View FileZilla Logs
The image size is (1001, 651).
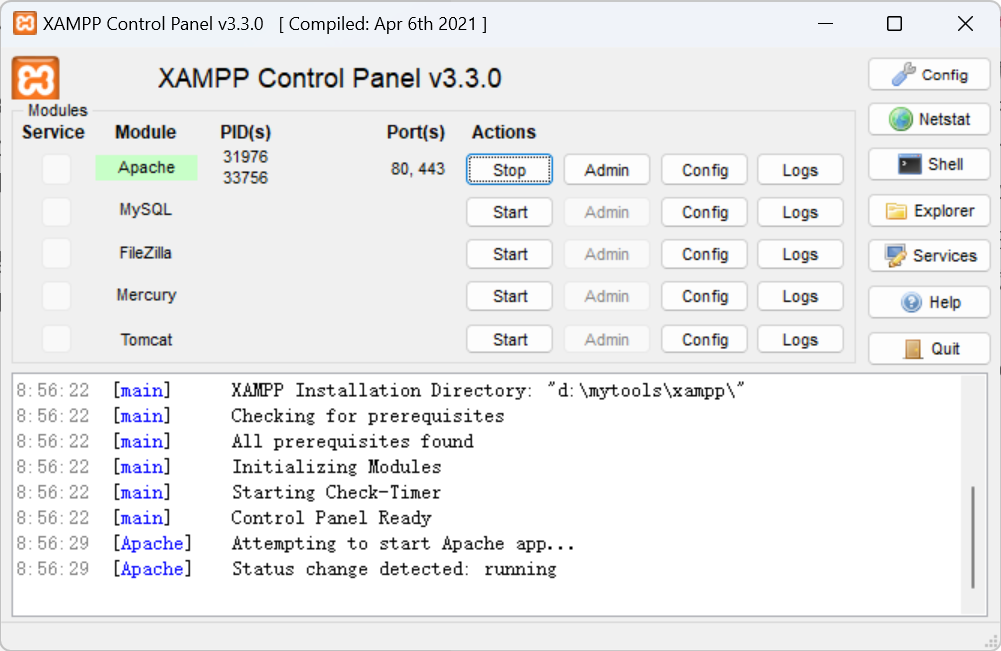click(x=800, y=254)
